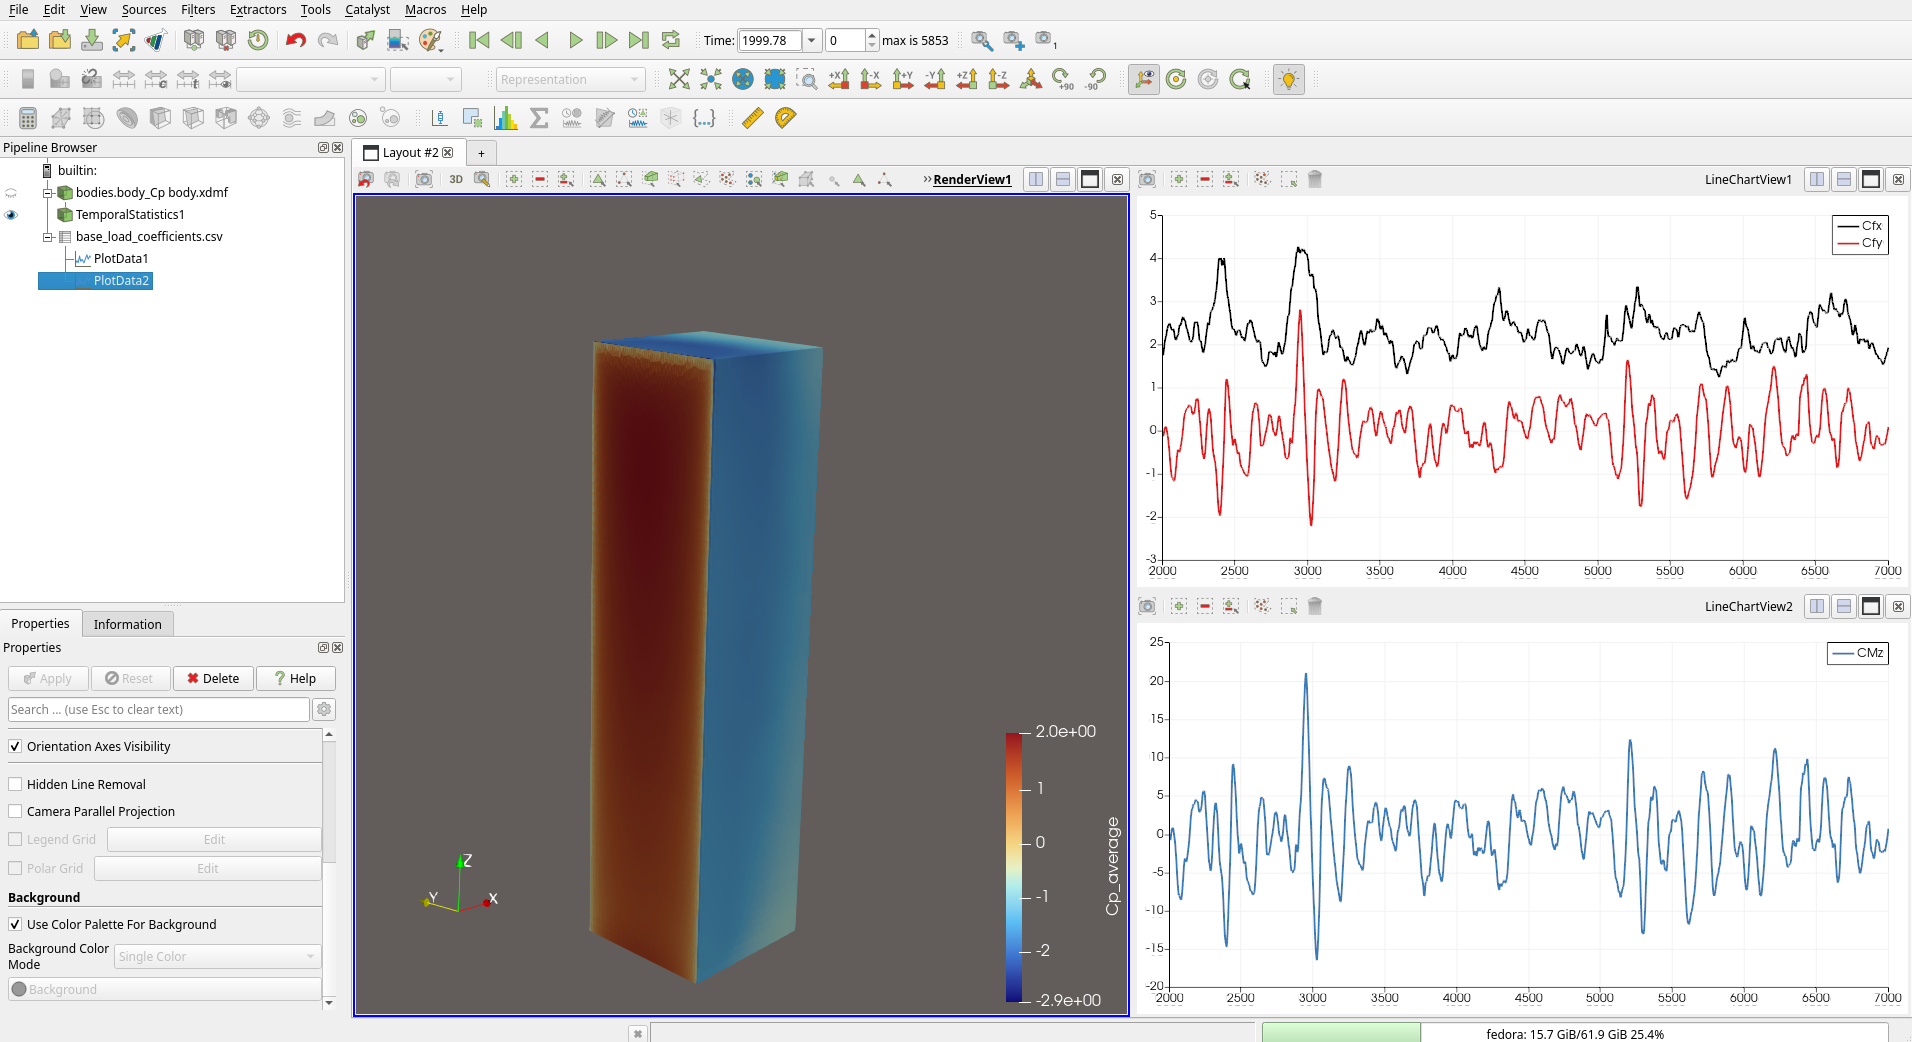Open the Representation dropdown
1912x1042 pixels.
[570, 79]
